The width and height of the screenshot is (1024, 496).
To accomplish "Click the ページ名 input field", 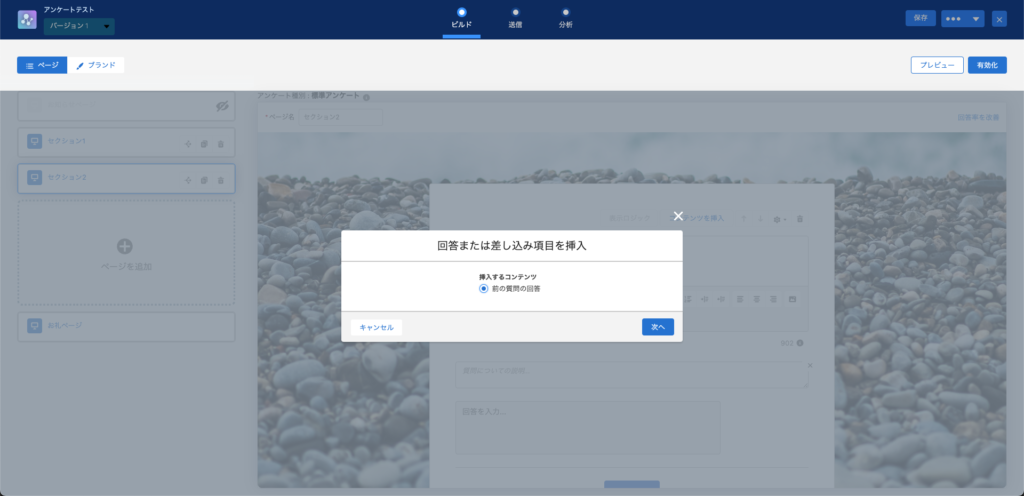I will pos(340,117).
